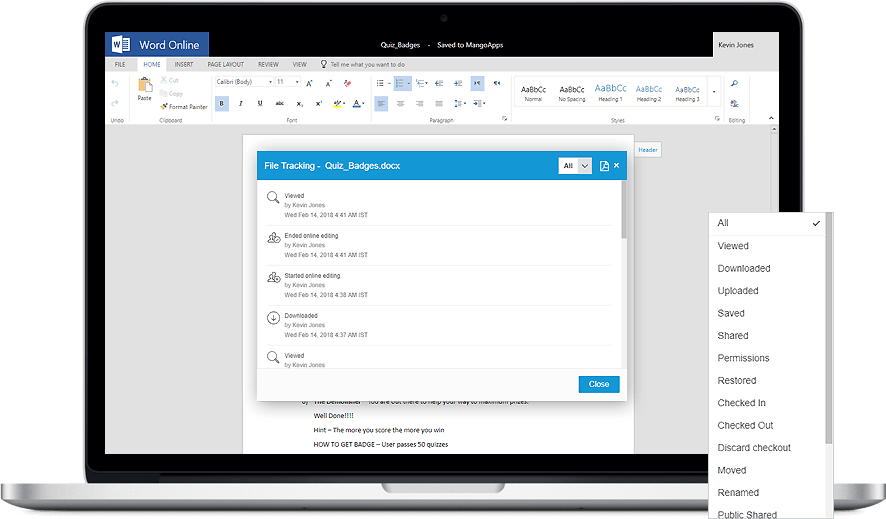886x519 pixels.
Task: Select Downloaded in the filter list
Action: [744, 268]
